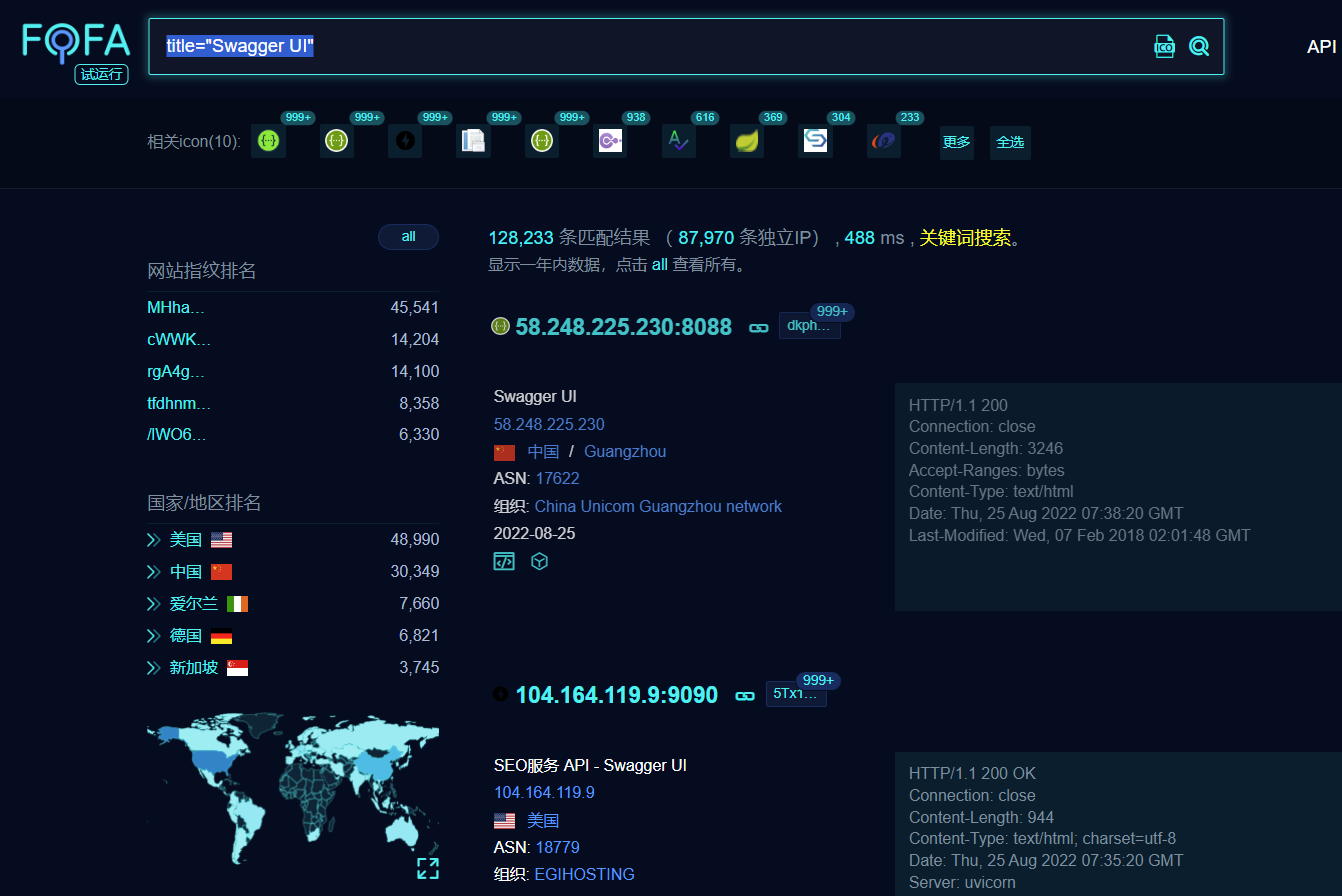The image size is (1342, 896).
Task: Click 更多 to show more icons
Action: click(957, 142)
